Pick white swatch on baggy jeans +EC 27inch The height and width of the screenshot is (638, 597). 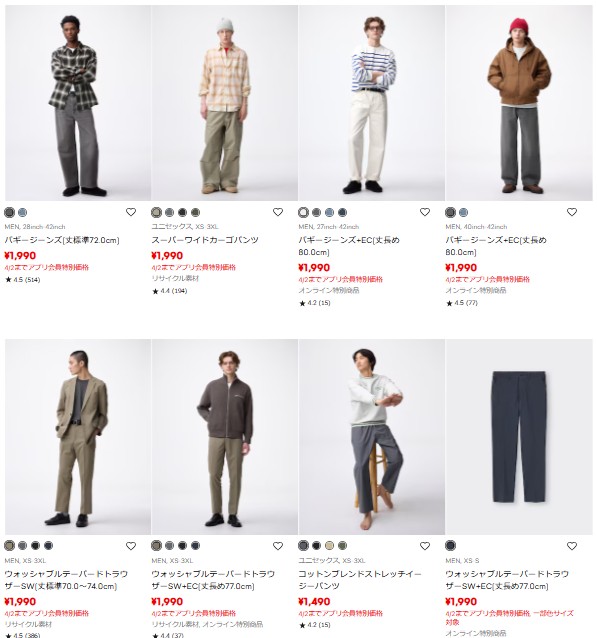pos(304,212)
